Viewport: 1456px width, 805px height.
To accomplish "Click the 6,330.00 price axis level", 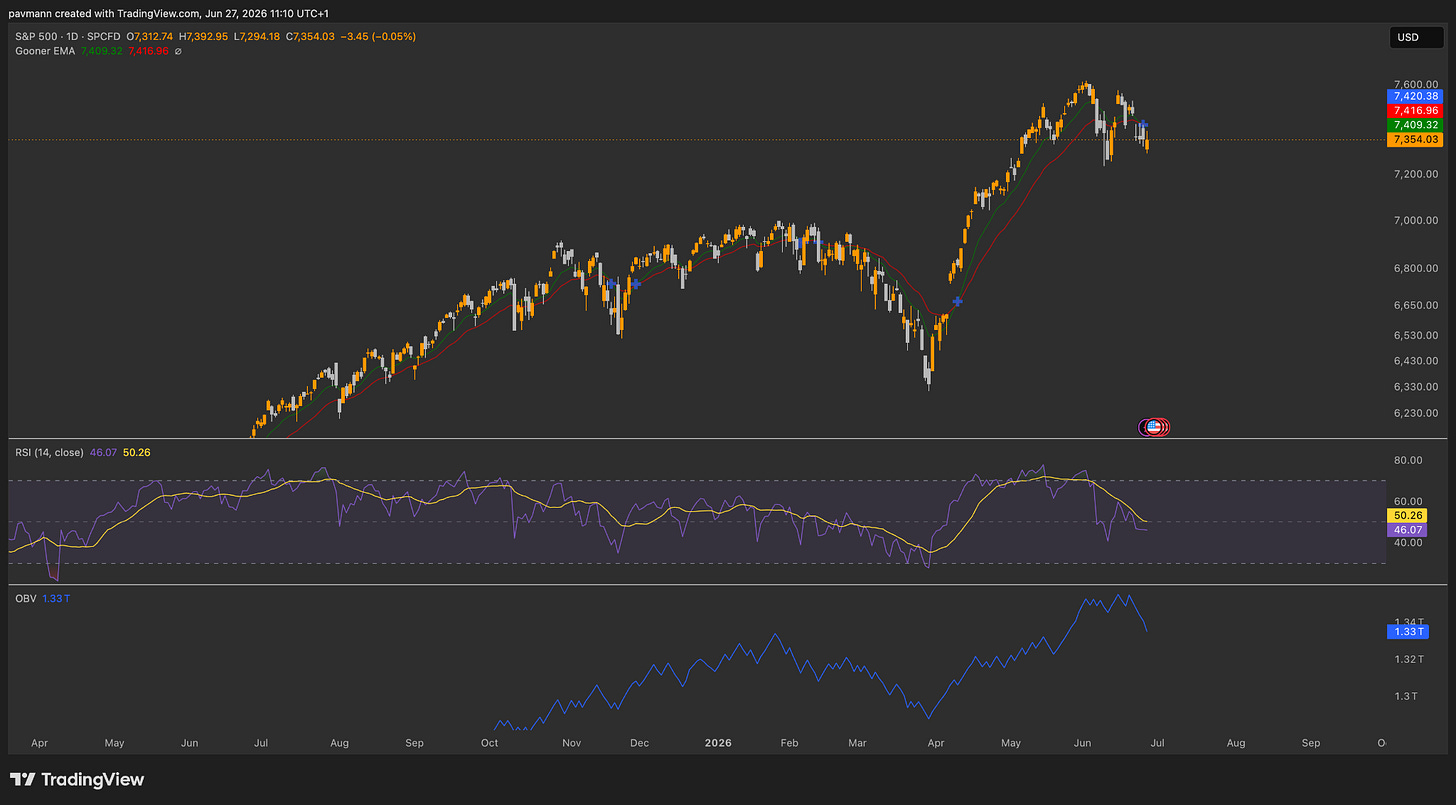I will click(1415, 387).
